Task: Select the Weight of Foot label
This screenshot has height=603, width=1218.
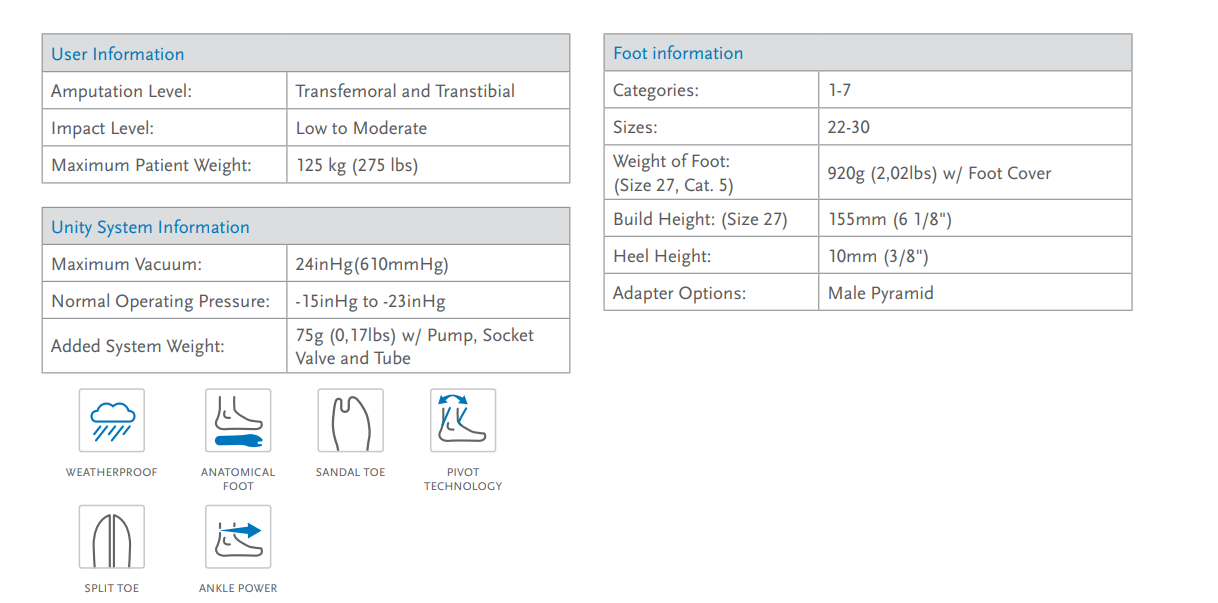Action: pos(673,172)
